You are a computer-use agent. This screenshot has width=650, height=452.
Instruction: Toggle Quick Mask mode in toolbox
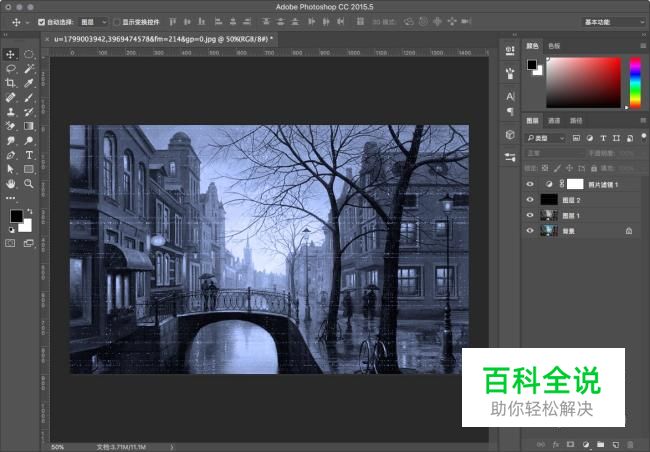[x=10, y=243]
